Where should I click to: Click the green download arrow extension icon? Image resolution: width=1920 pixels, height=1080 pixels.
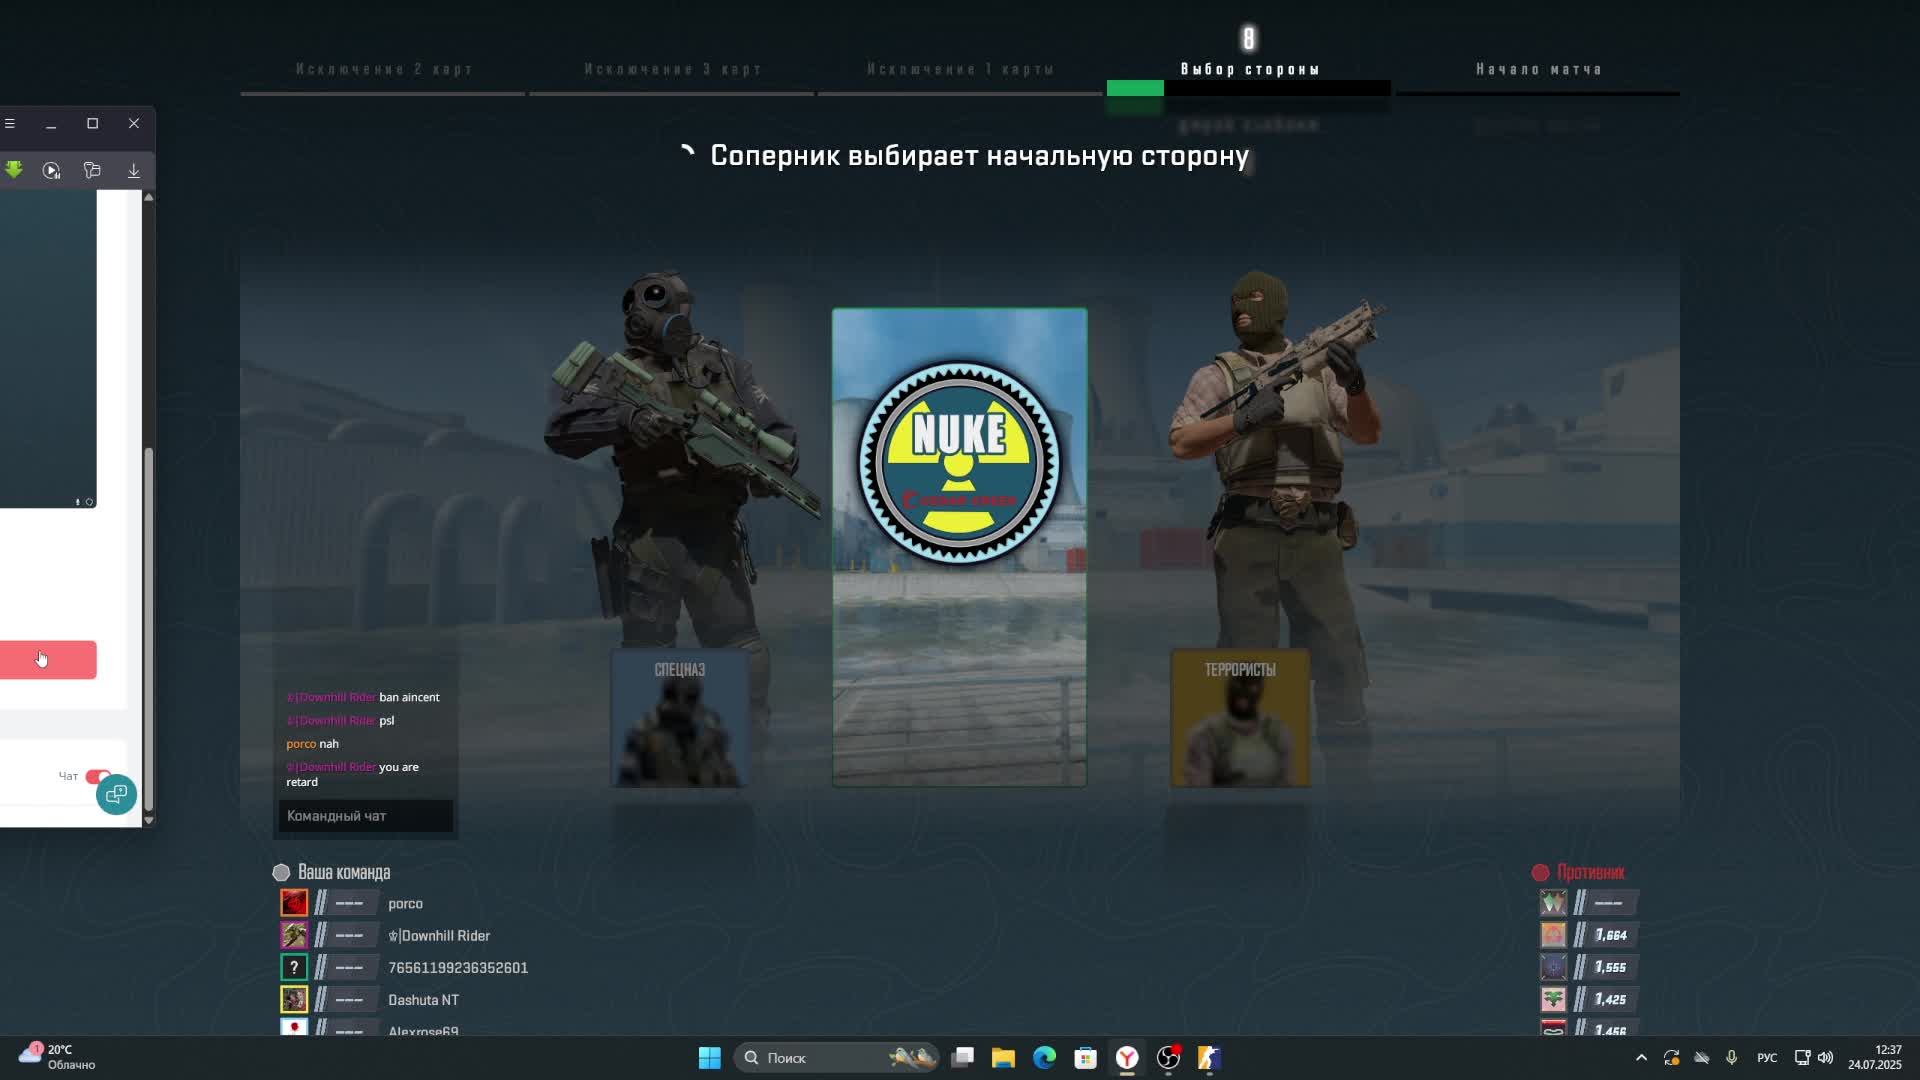click(14, 170)
